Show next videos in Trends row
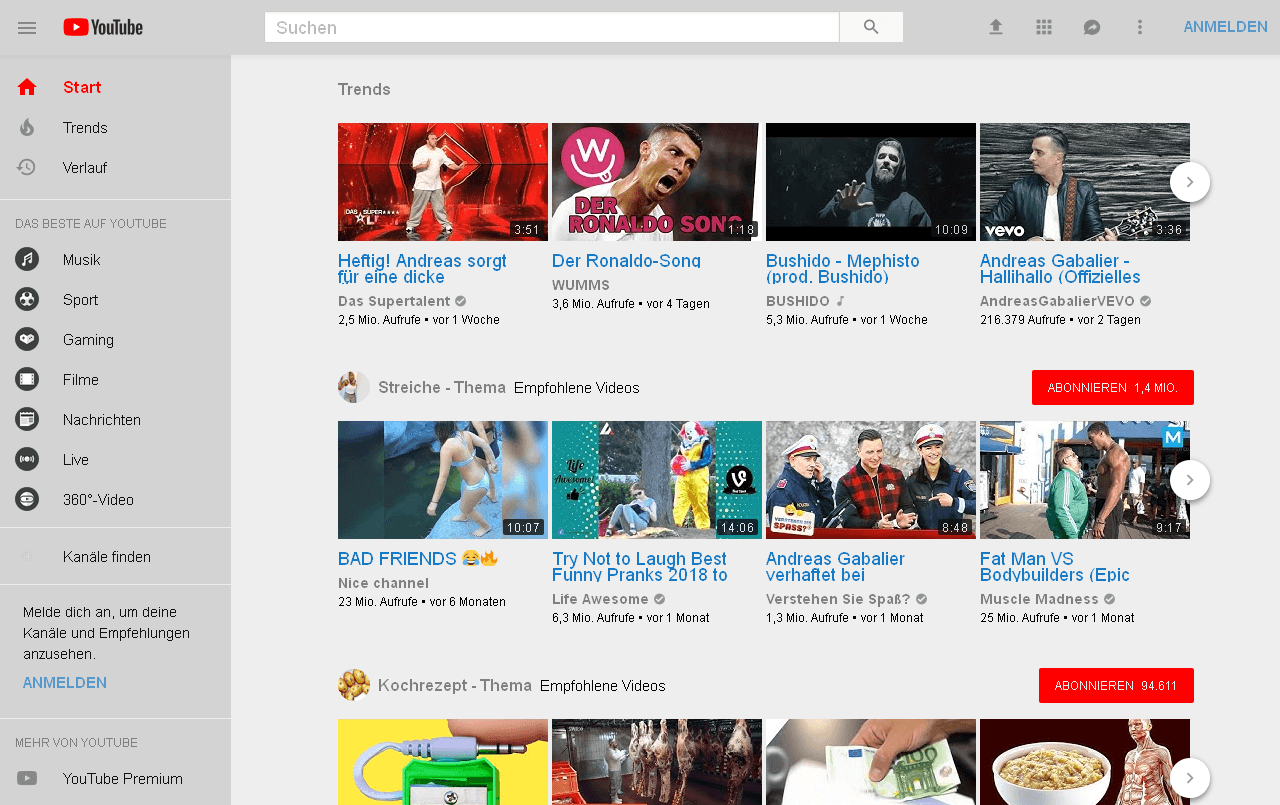This screenshot has height=805, width=1280. [x=1190, y=182]
